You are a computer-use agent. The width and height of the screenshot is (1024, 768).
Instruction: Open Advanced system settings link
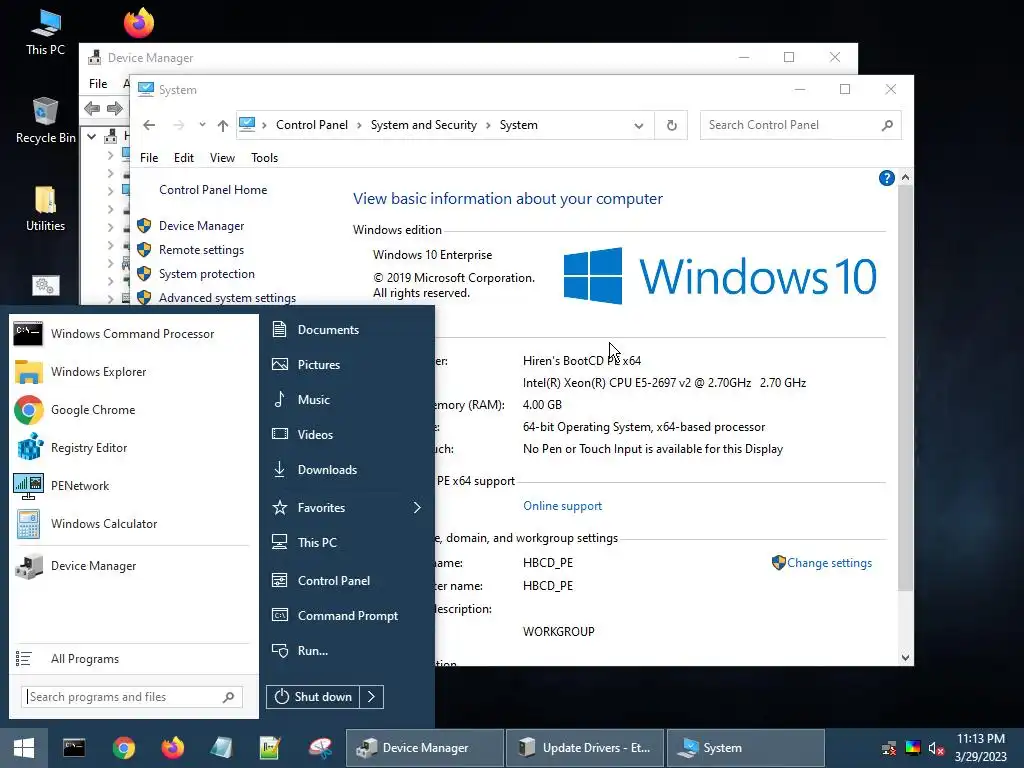[x=227, y=298]
